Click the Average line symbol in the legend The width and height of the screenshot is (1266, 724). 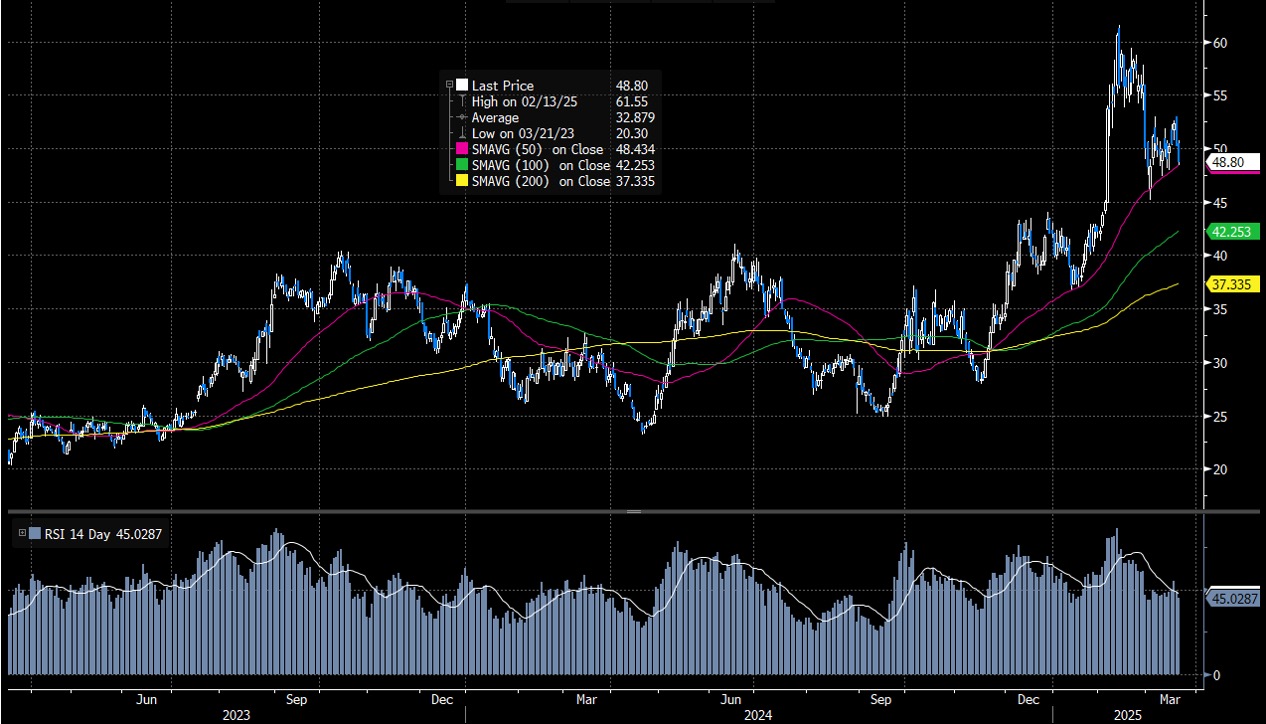460,117
